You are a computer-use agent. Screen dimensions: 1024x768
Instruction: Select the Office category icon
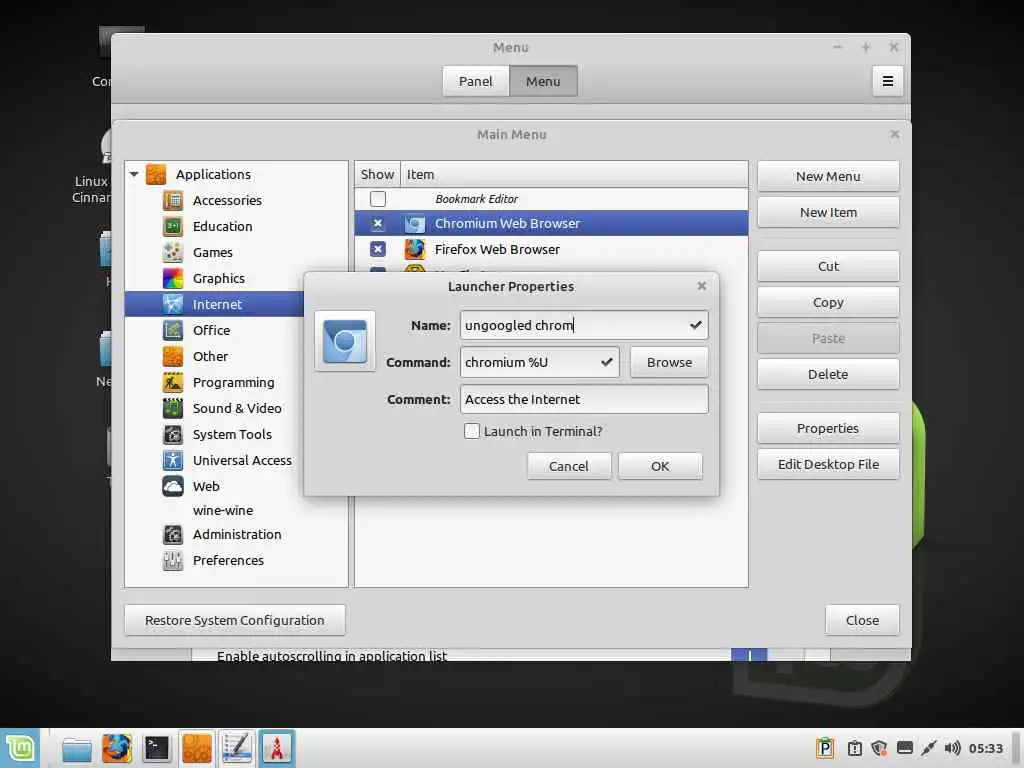coord(173,330)
